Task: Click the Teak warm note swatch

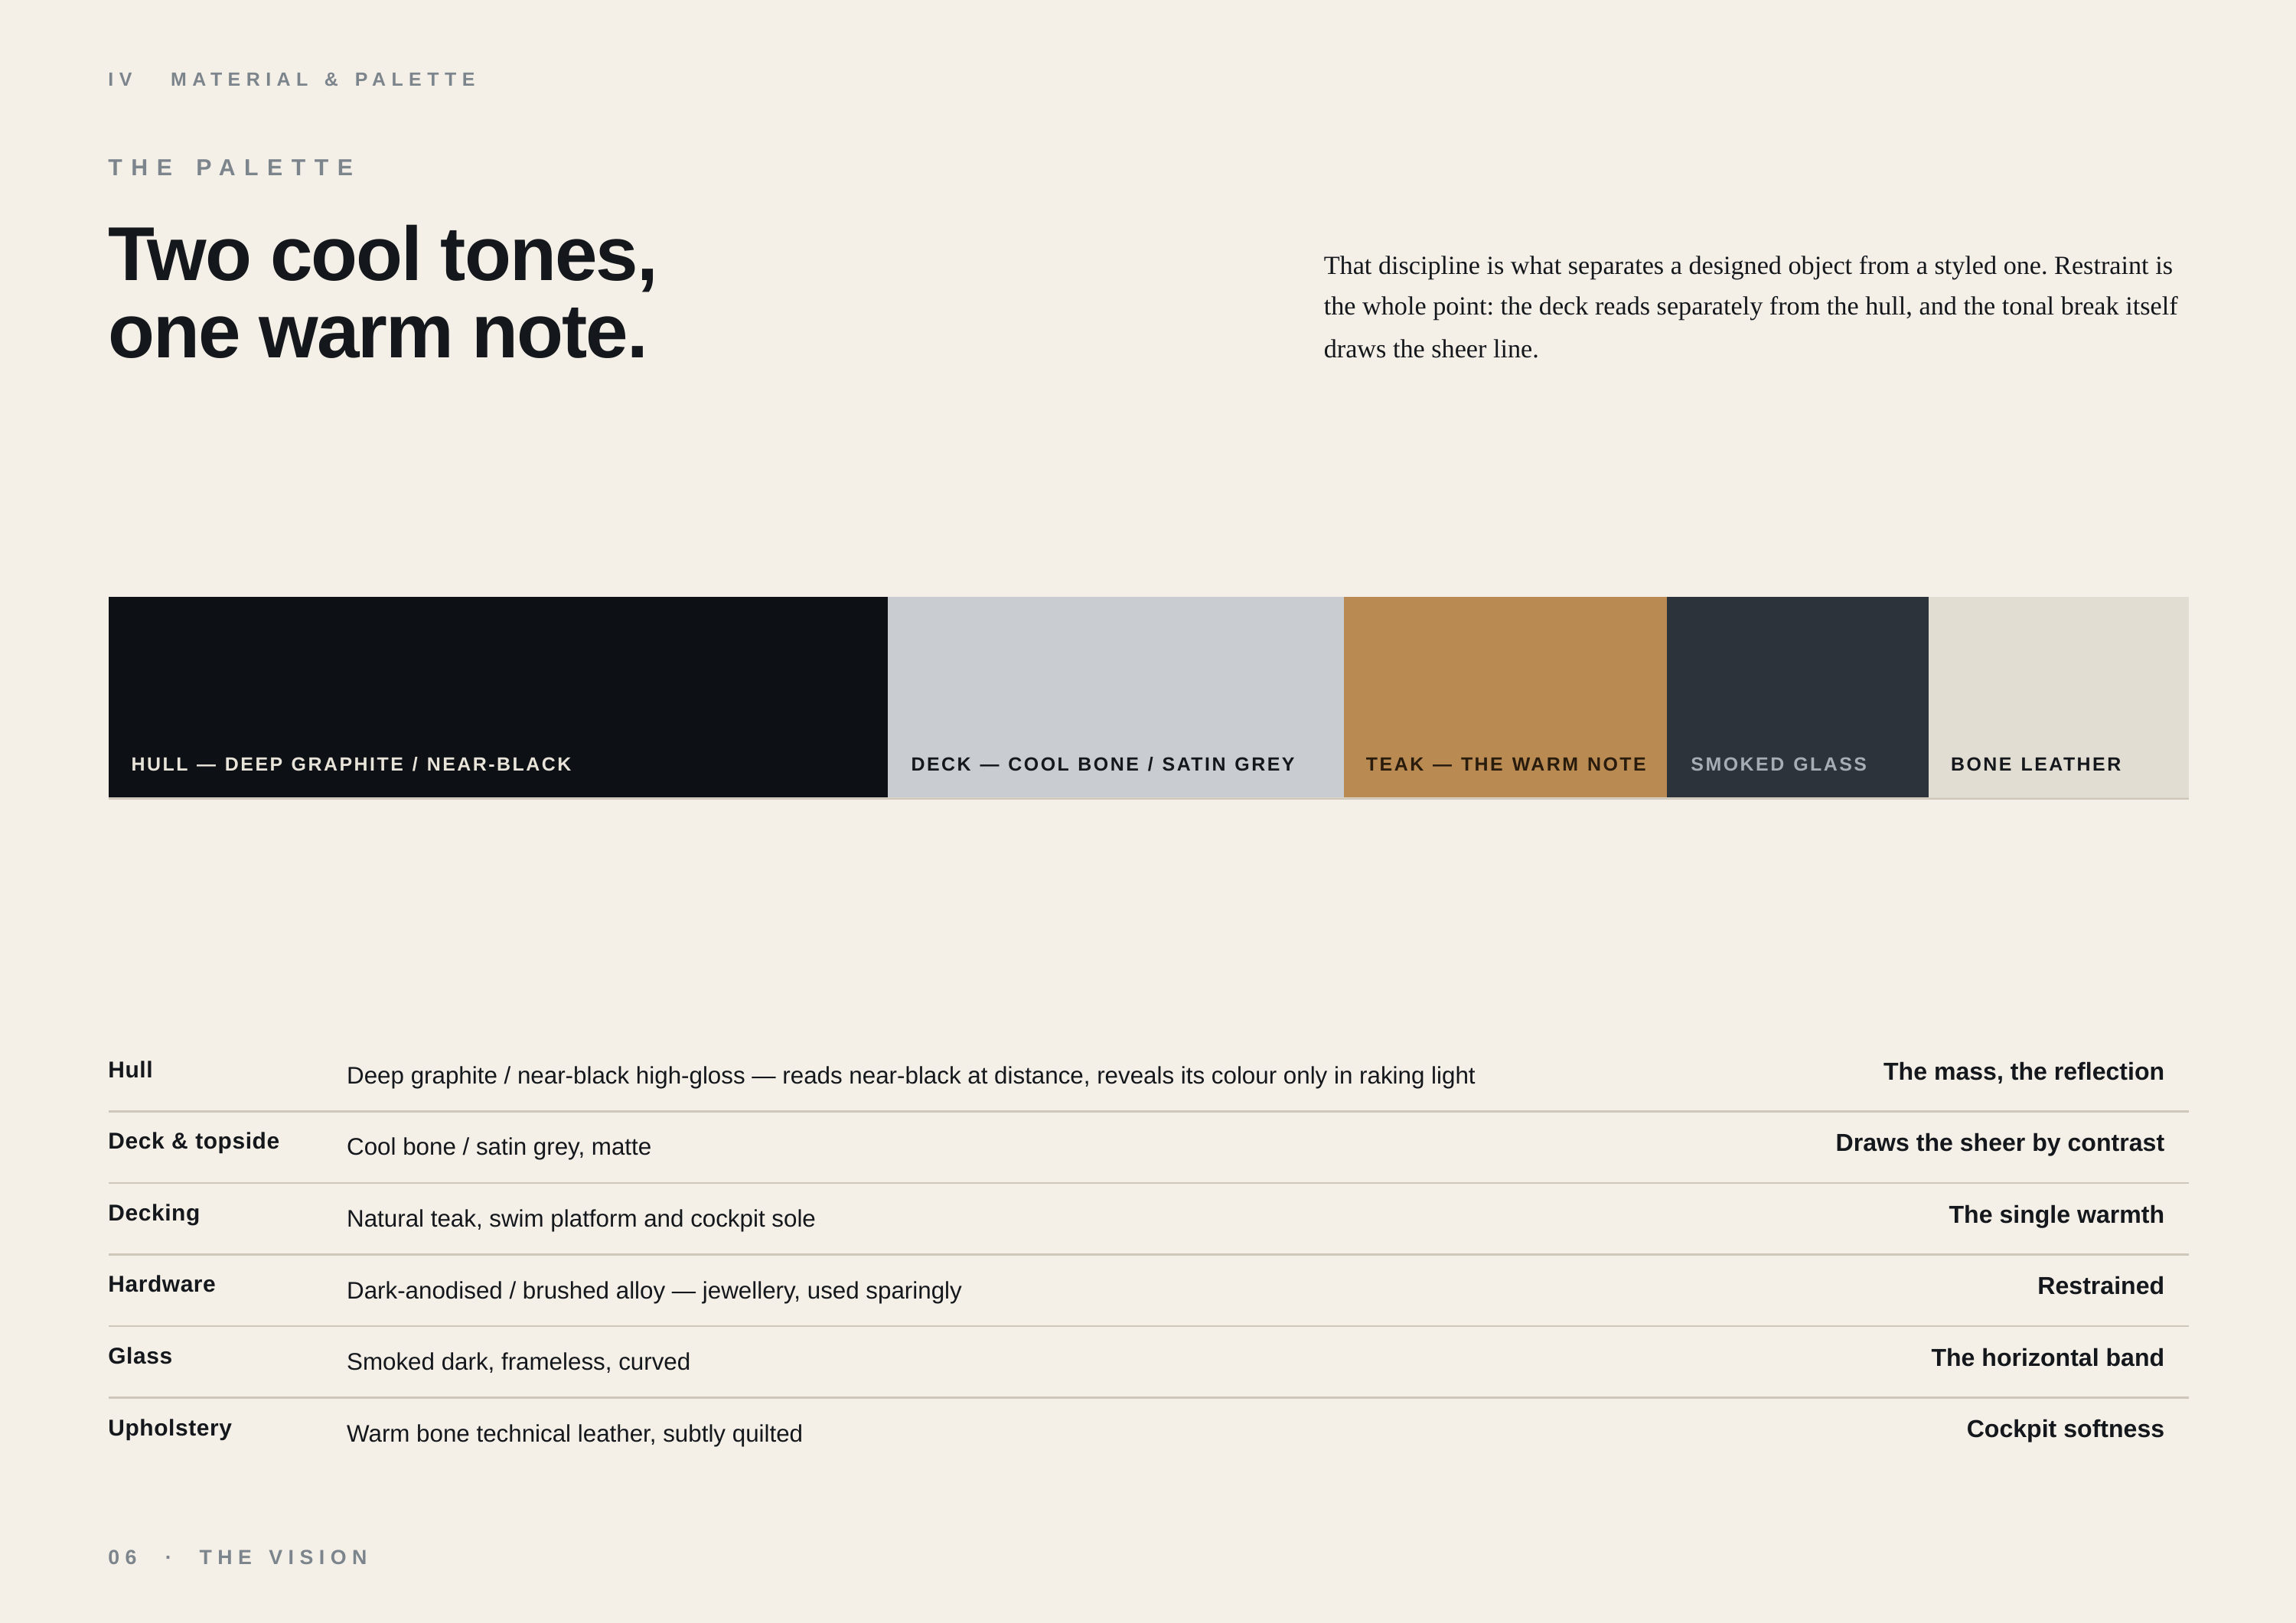Action: 1505,697
